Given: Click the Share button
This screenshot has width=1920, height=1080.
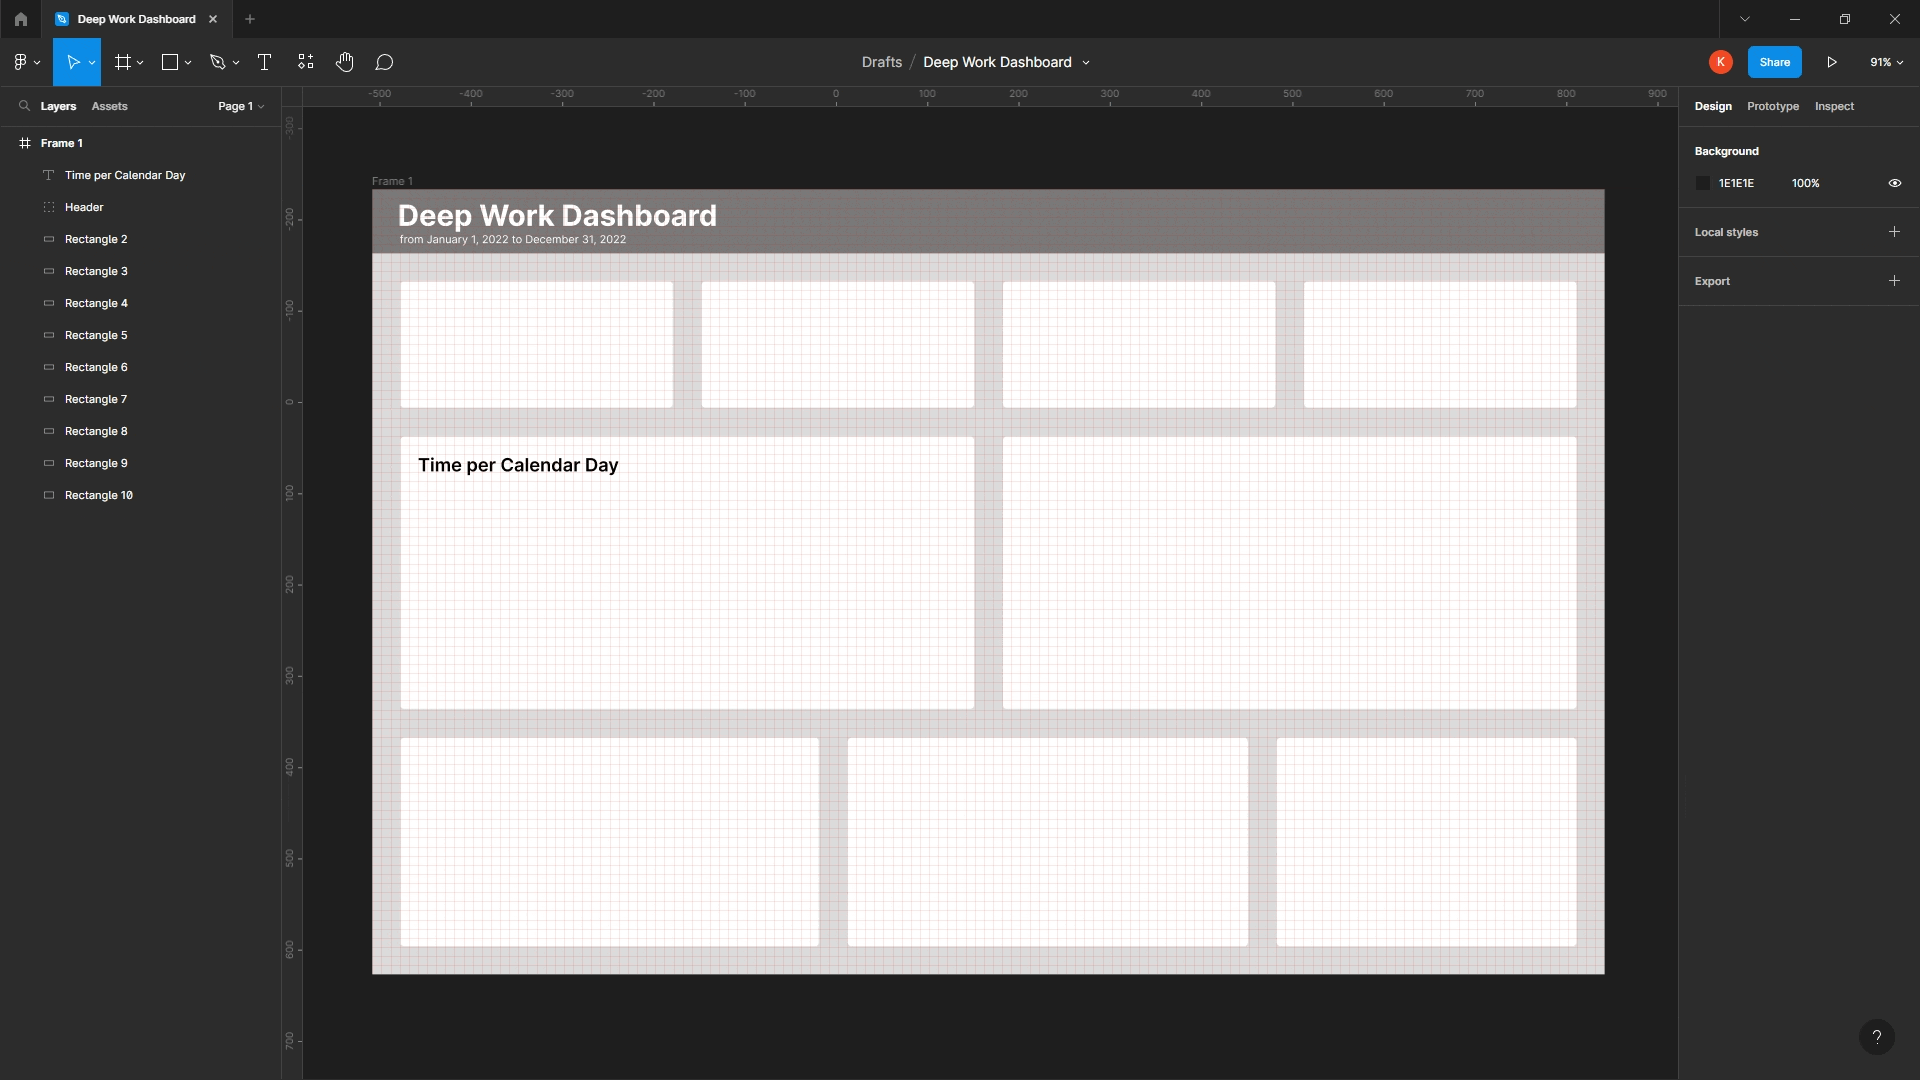Looking at the screenshot, I should [x=1774, y=62].
